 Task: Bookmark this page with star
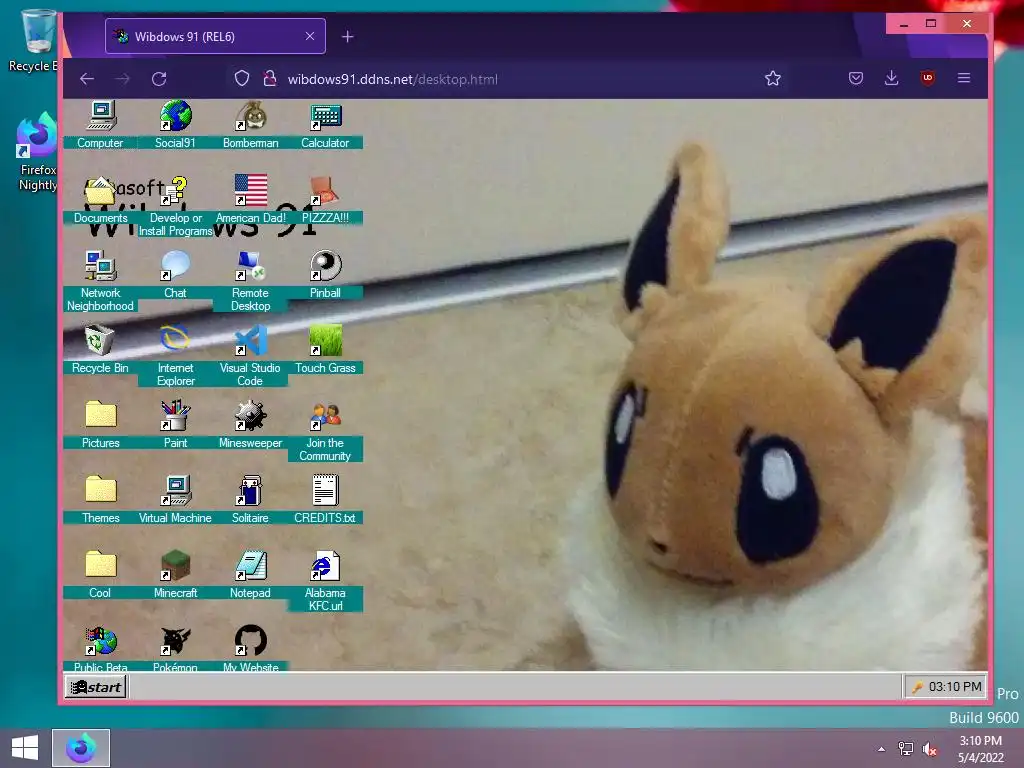point(773,79)
